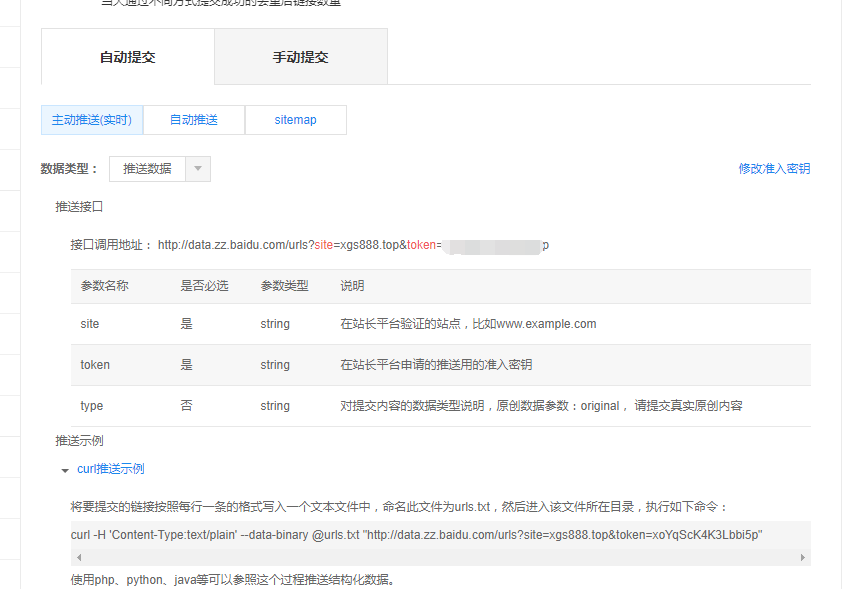854x589 pixels.
Task: Open the sitemap sub-tab
Action: point(296,120)
